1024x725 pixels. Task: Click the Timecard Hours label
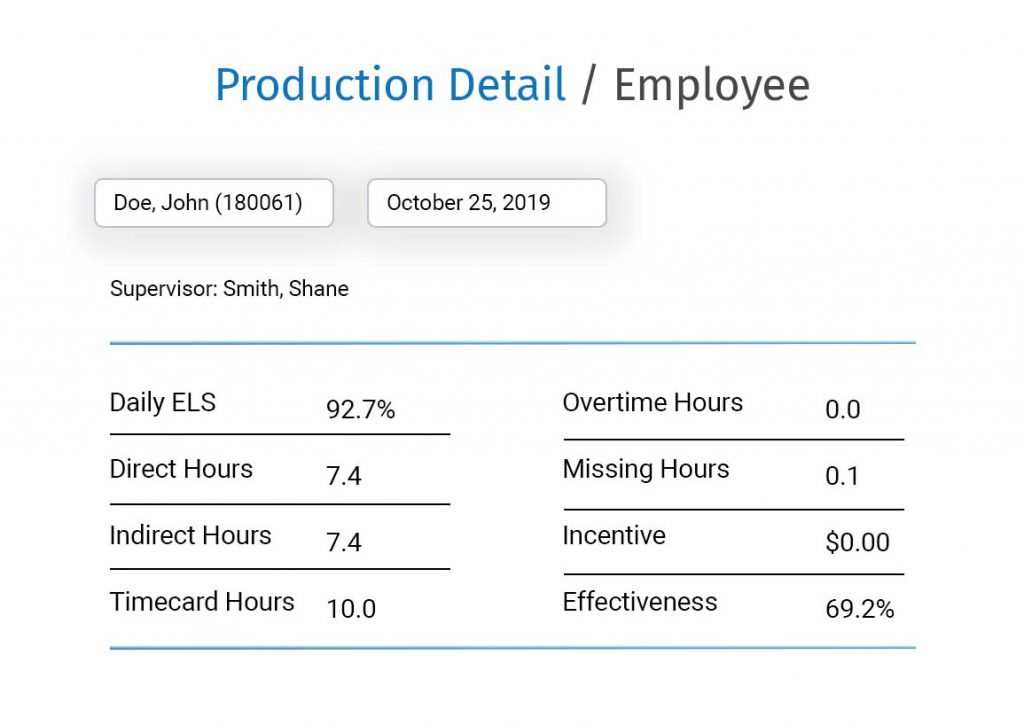(x=202, y=602)
